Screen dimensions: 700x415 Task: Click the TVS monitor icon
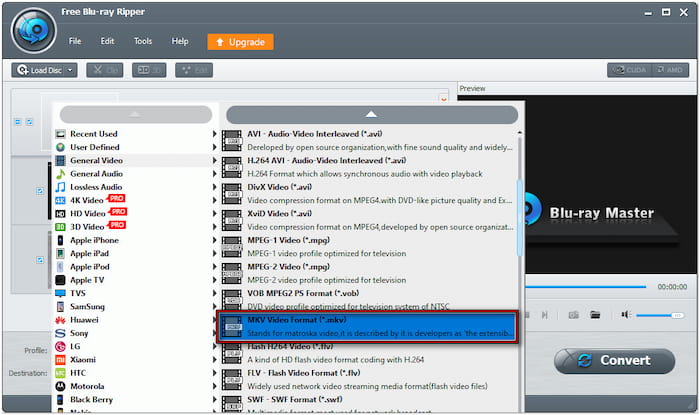(60, 293)
